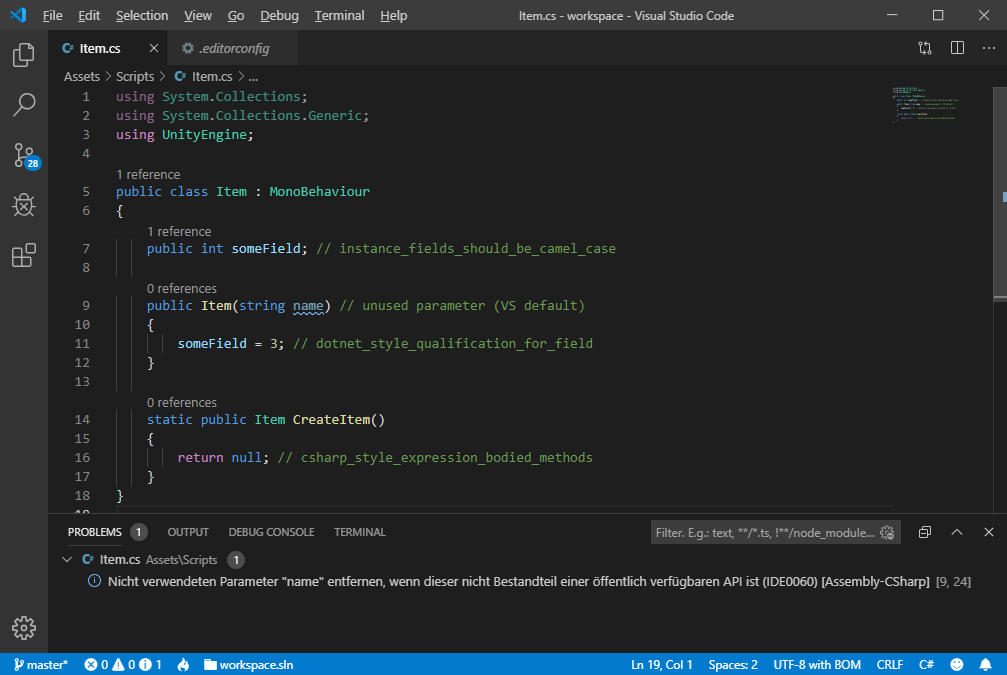This screenshot has height=675, width=1007.
Task: Click '1 reference' lens above class Item
Action: (148, 175)
